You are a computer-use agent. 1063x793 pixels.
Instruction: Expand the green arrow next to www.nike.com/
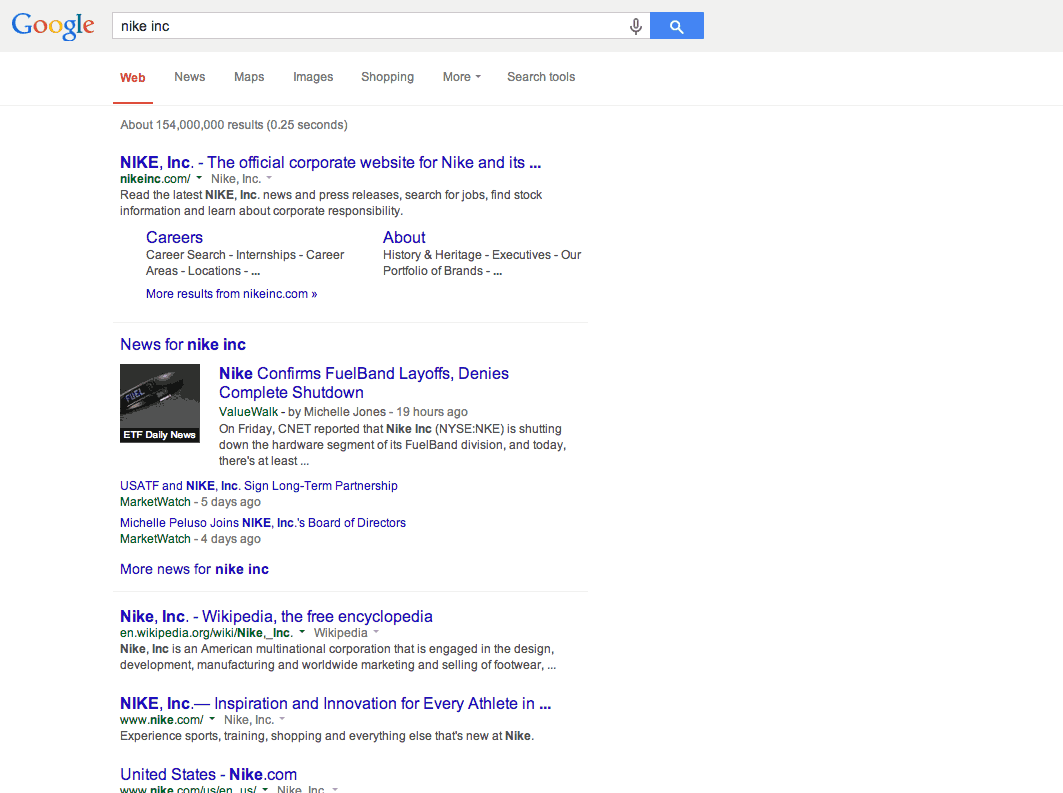pyautogui.click(x=212, y=719)
